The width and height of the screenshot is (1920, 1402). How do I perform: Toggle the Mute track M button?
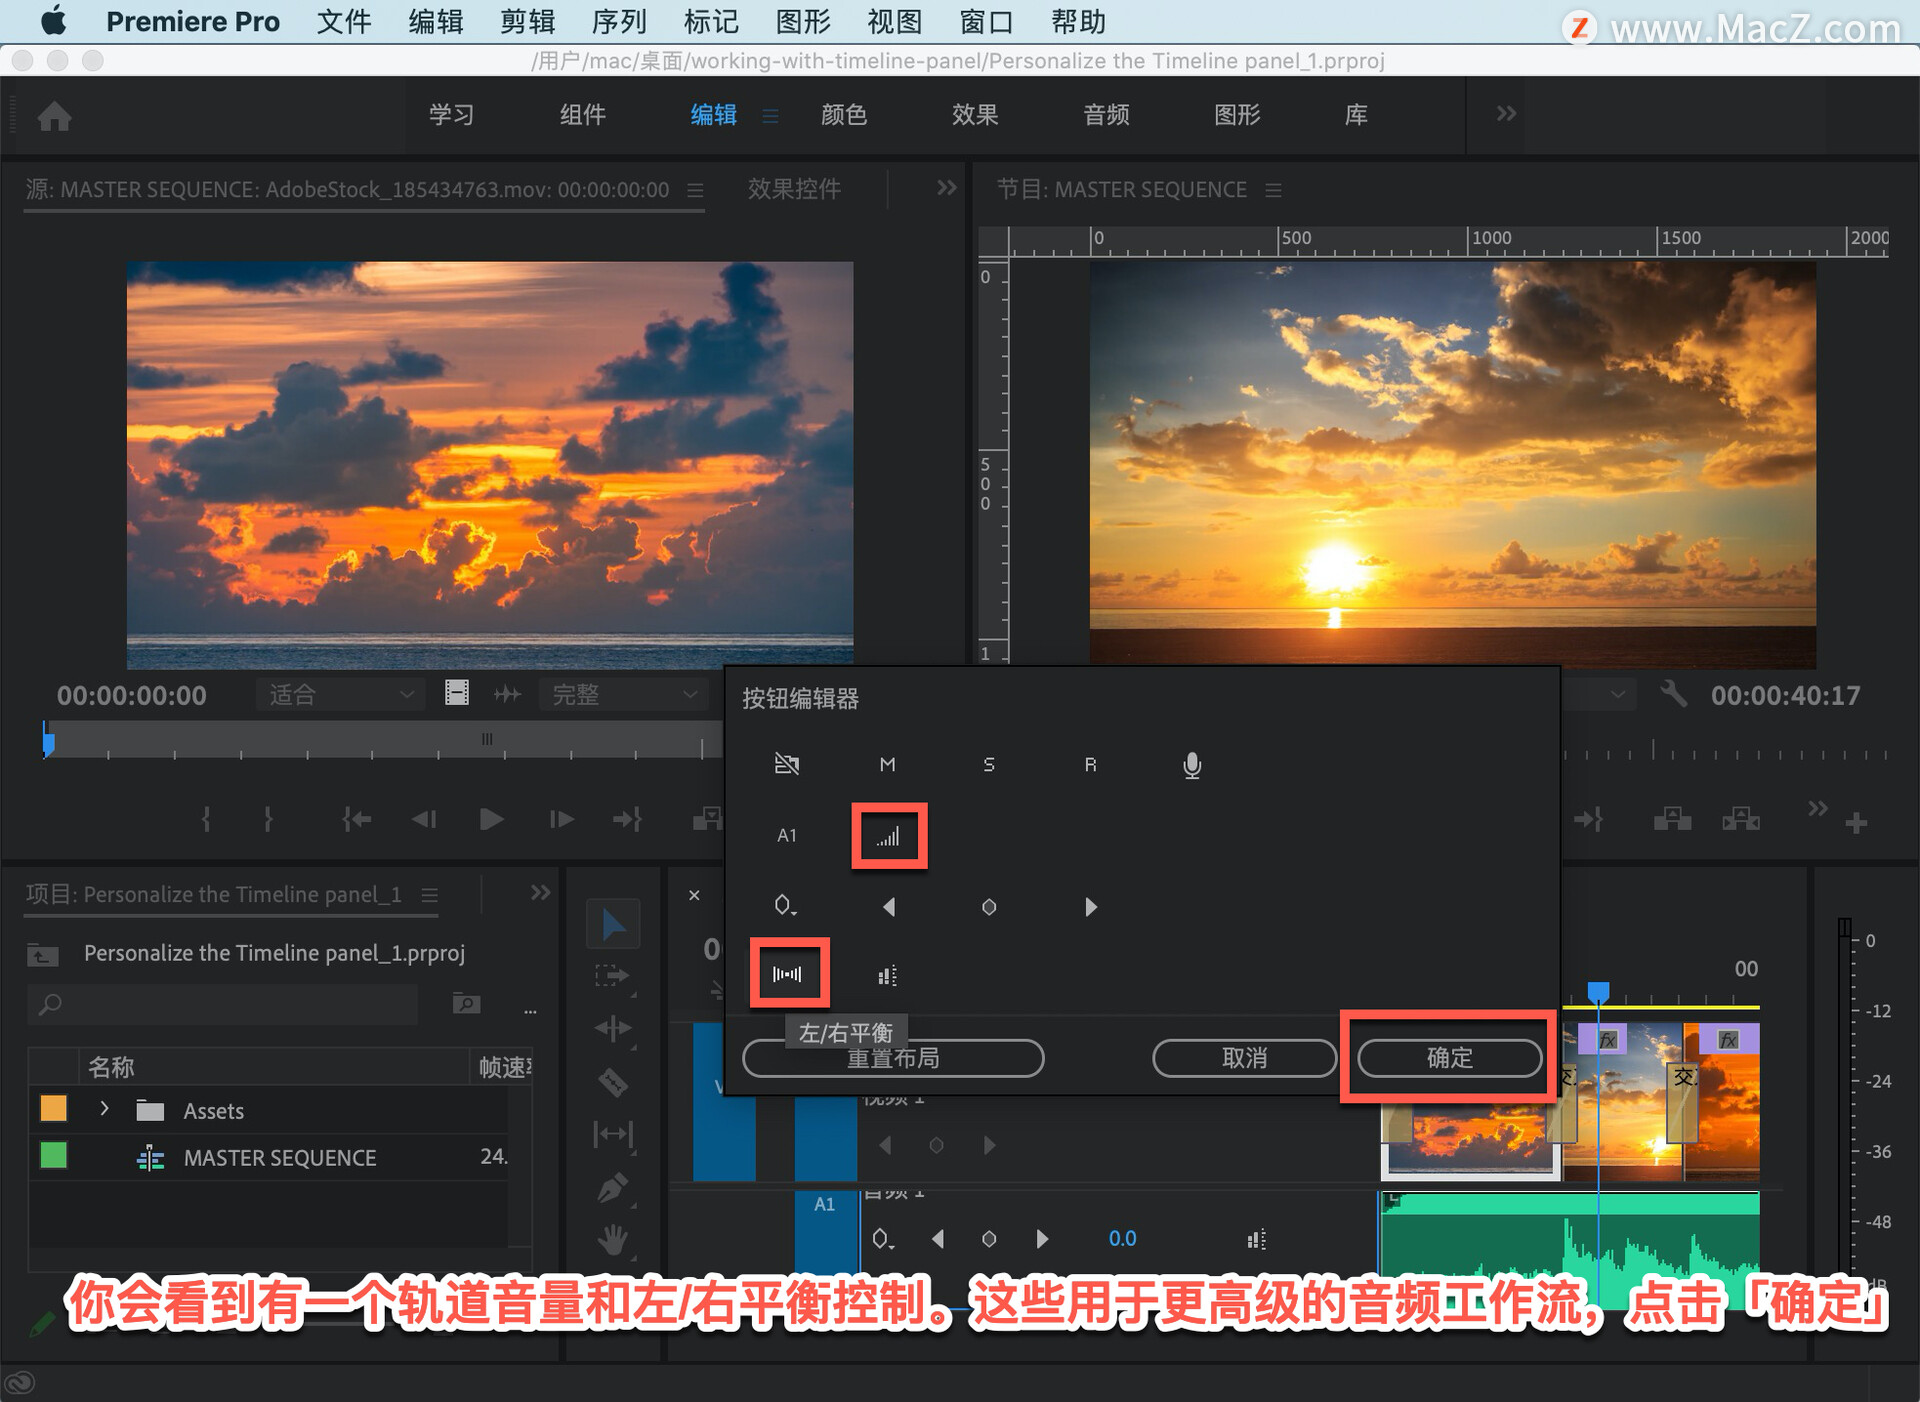pyautogui.click(x=887, y=765)
